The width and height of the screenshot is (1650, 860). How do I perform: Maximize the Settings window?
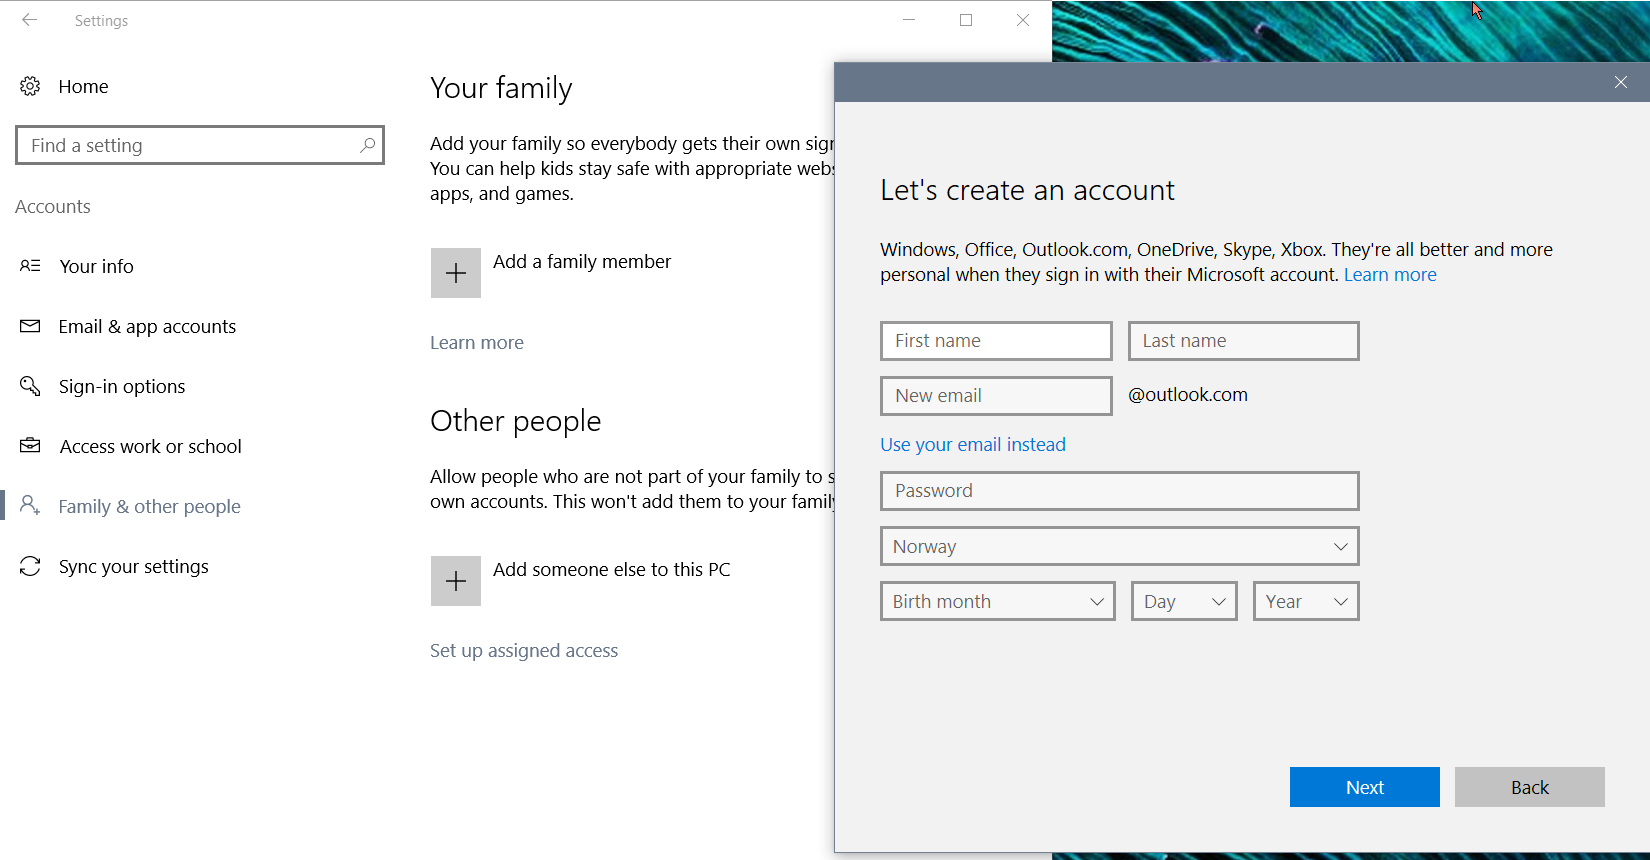tap(966, 20)
